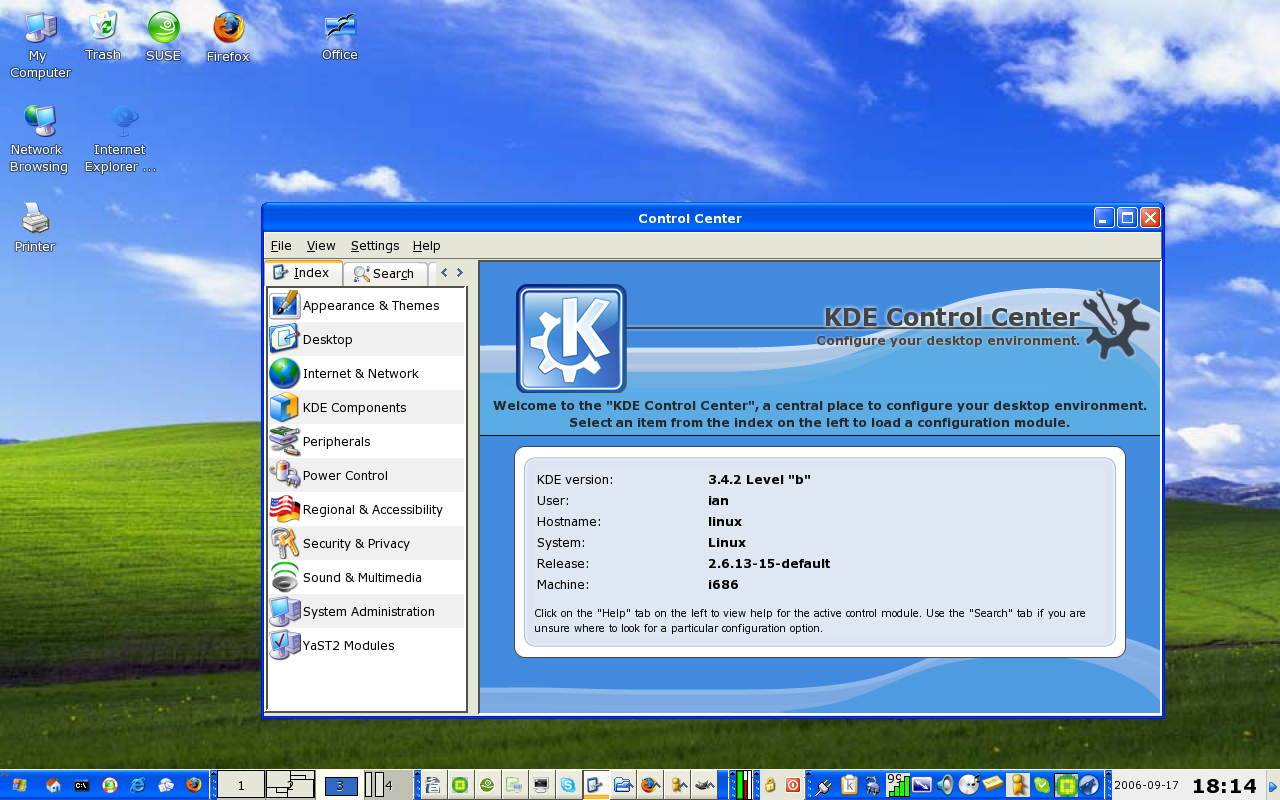Open Network Browsing desktop icon
The image size is (1280, 800).
point(39,138)
